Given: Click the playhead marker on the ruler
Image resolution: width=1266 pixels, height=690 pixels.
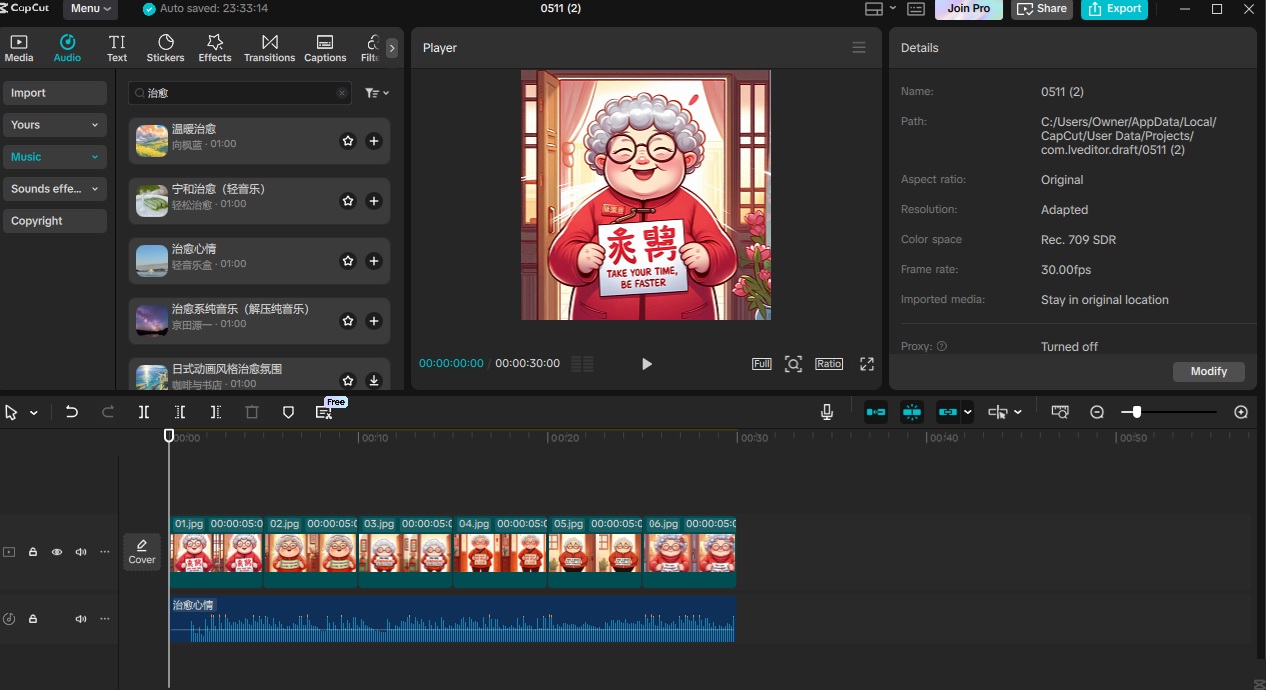Looking at the screenshot, I should [x=169, y=436].
